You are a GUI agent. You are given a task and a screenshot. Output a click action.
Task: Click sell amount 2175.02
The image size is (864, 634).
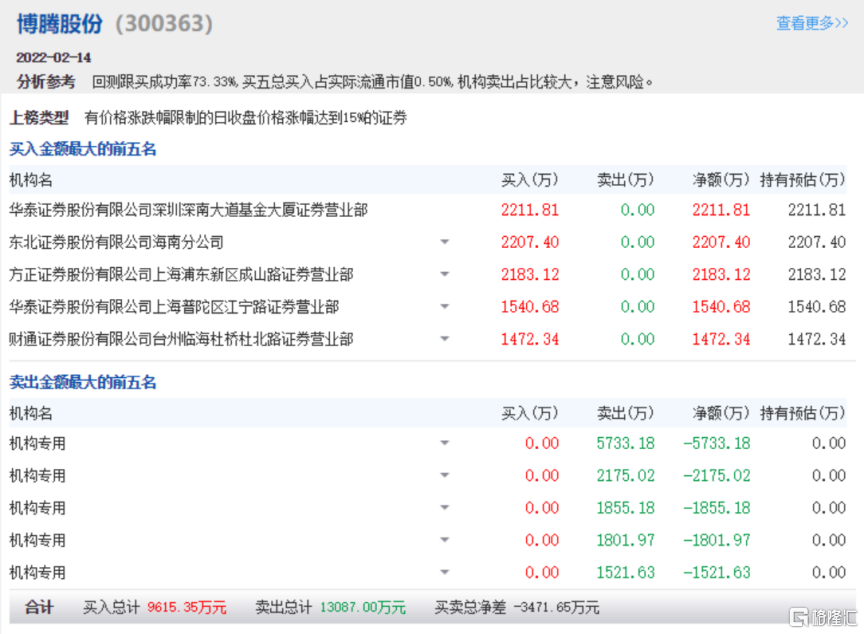[625, 475]
